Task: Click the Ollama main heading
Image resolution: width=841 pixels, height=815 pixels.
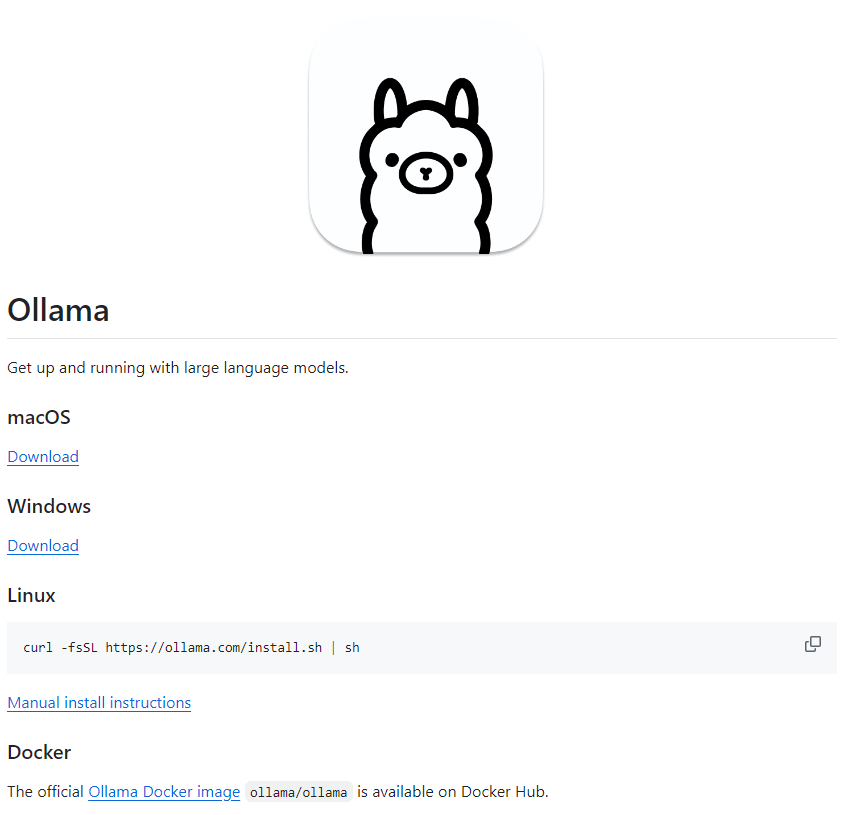Action: tap(58, 310)
